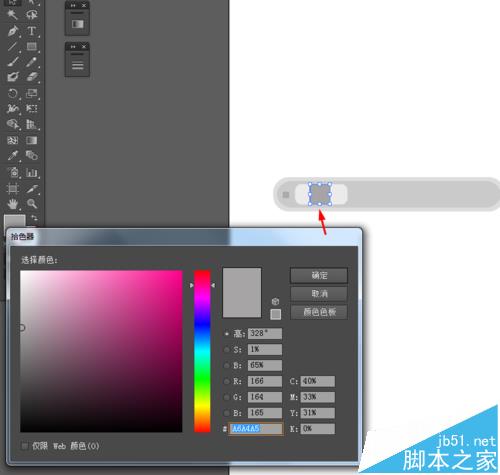The width and height of the screenshot is (500, 475).
Task: Enable the Web colors only checkbox
Action: (25, 446)
